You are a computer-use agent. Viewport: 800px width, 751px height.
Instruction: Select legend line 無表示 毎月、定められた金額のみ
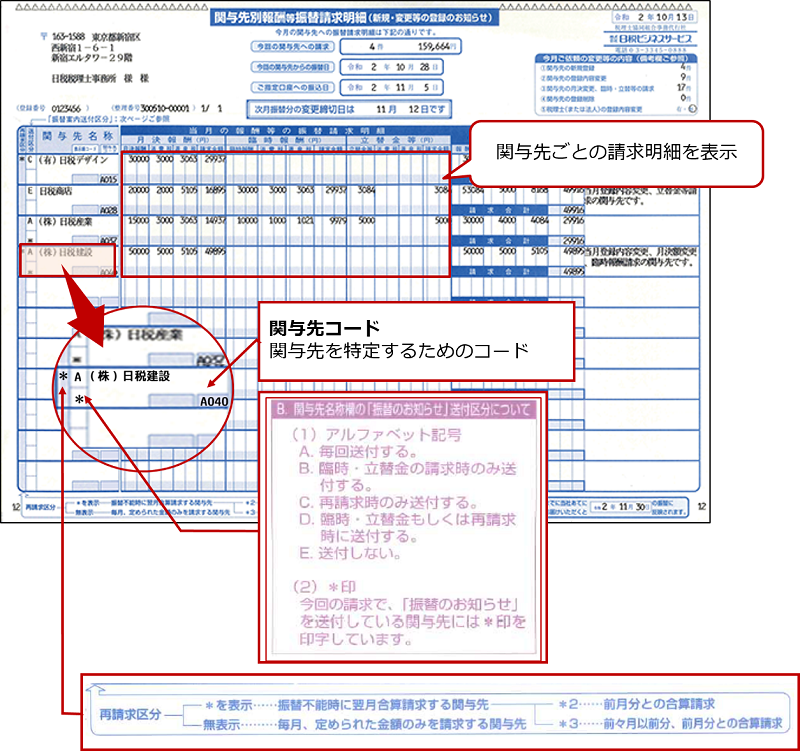364,724
